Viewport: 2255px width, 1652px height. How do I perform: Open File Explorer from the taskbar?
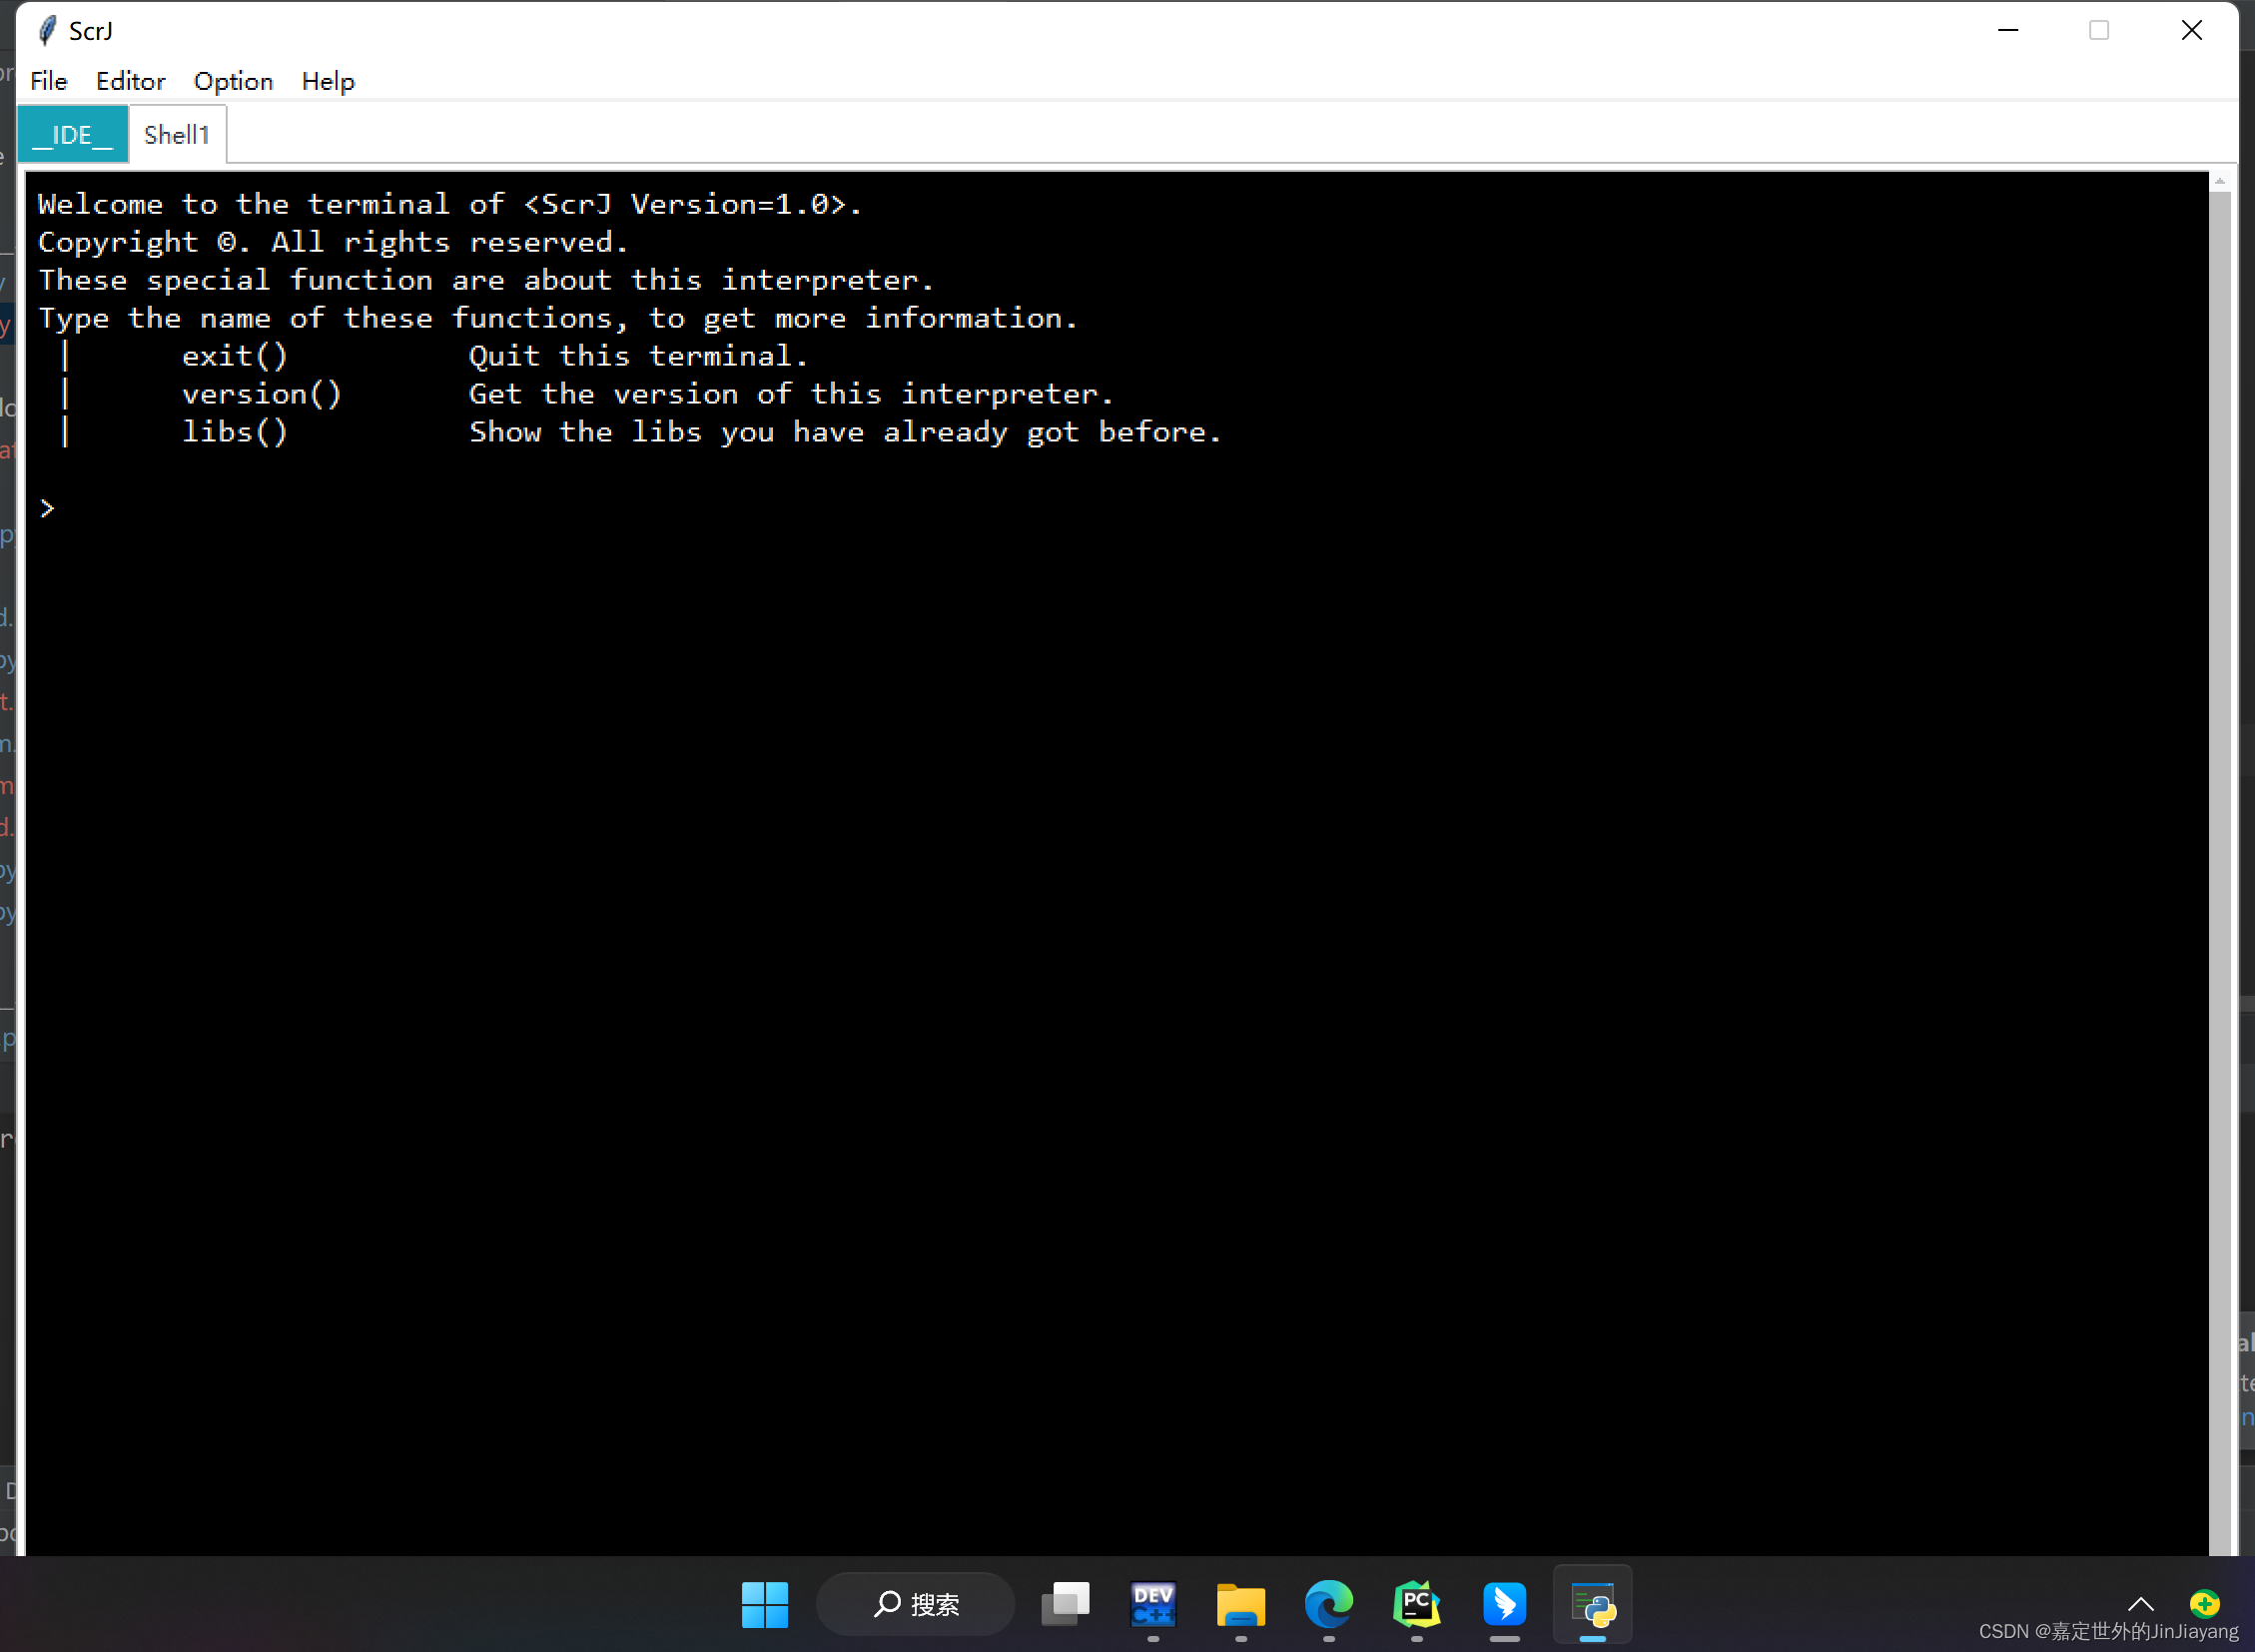(1241, 1604)
